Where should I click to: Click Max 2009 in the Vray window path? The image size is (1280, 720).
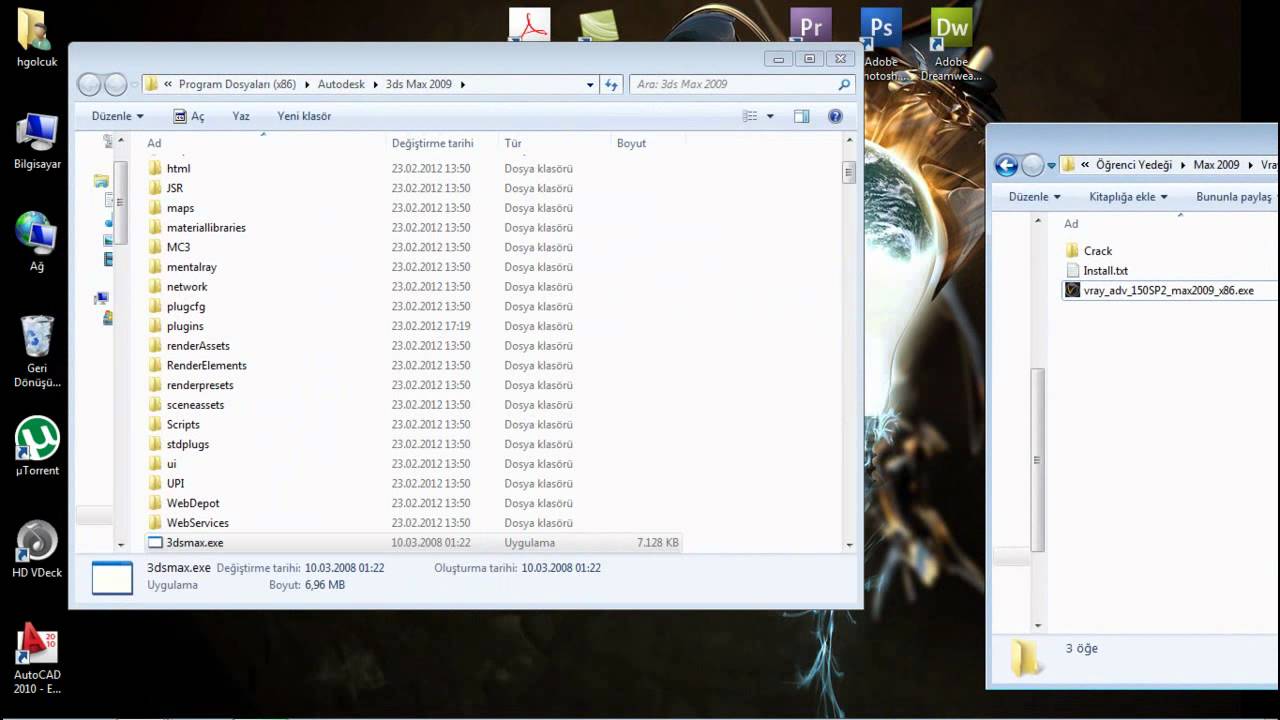tap(1216, 165)
